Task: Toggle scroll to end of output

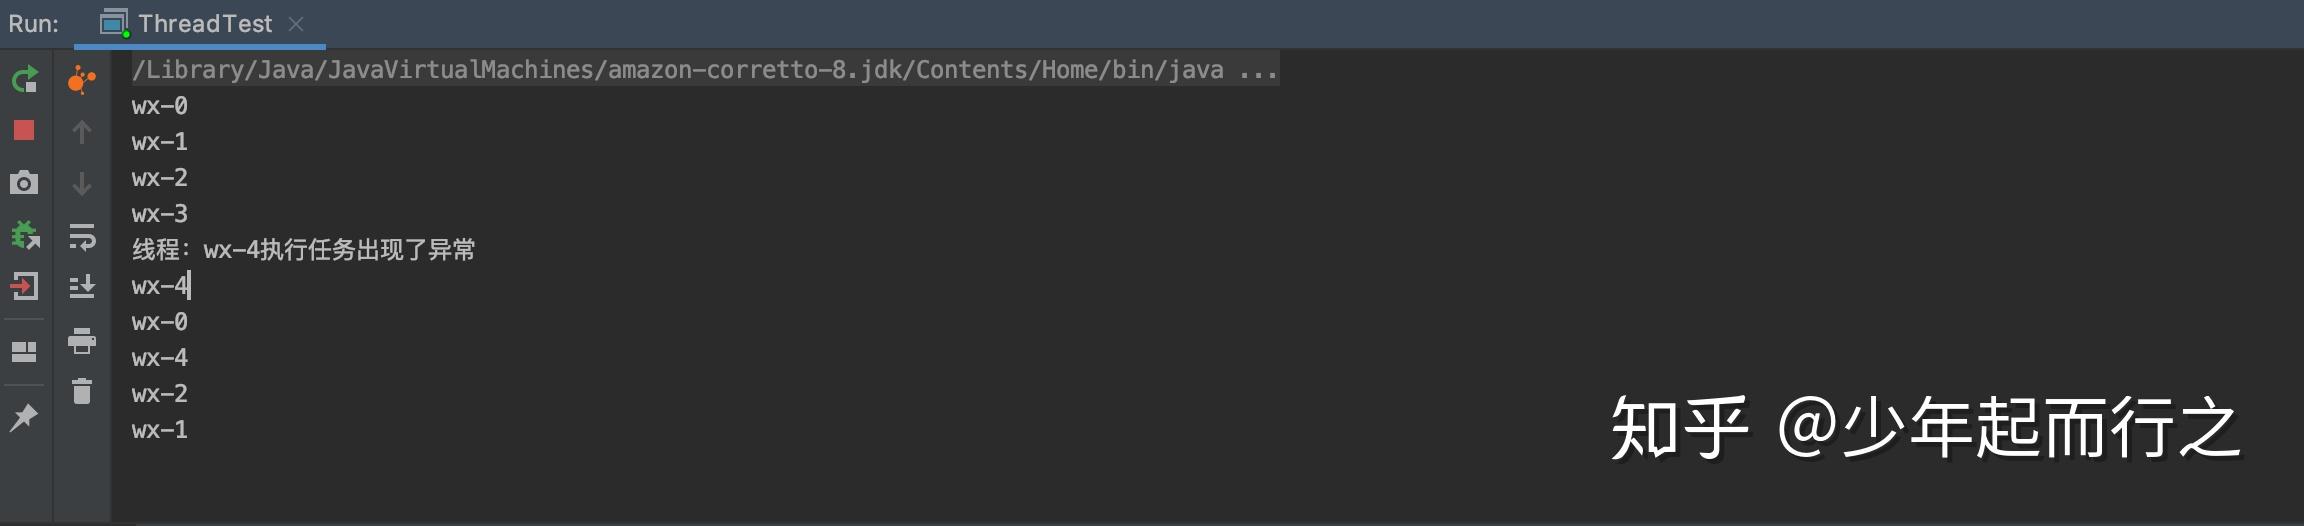Action: pyautogui.click(x=82, y=287)
